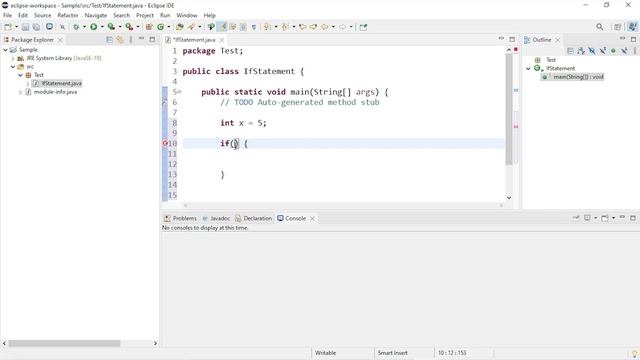The image size is (640, 360).
Task: Open the Source menu
Action: pos(42,15)
